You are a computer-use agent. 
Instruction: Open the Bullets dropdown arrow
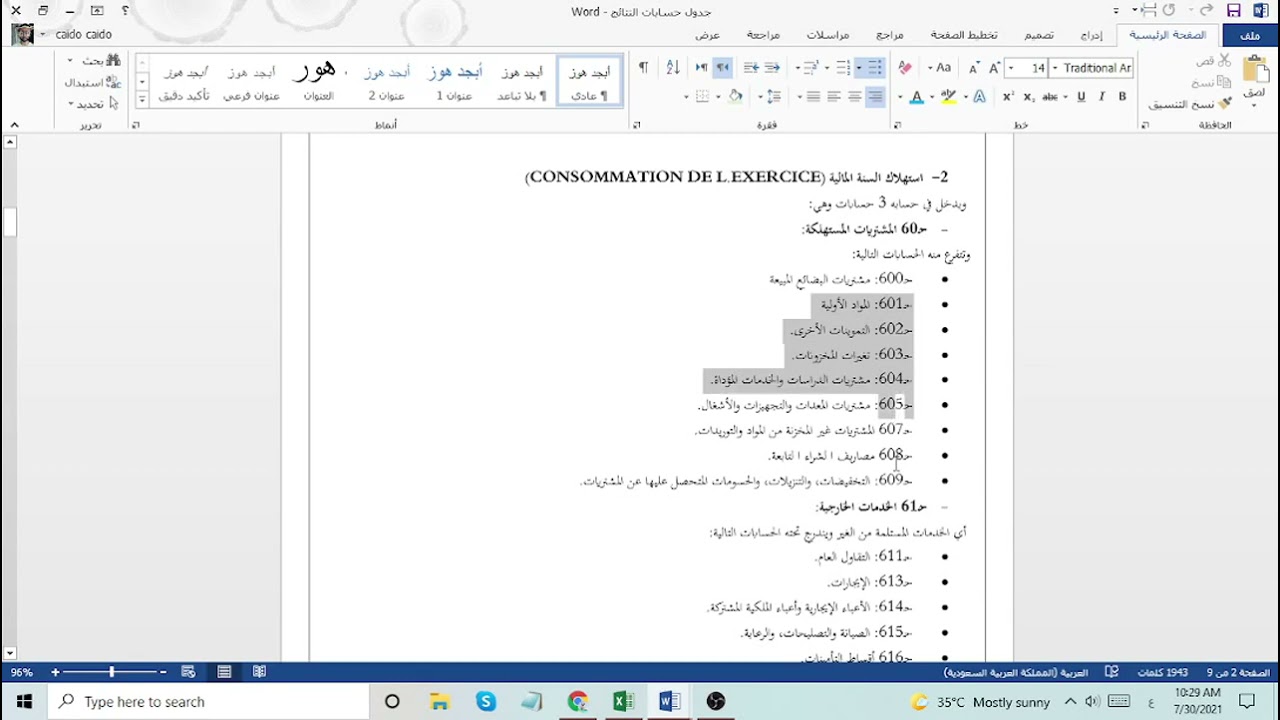859,68
